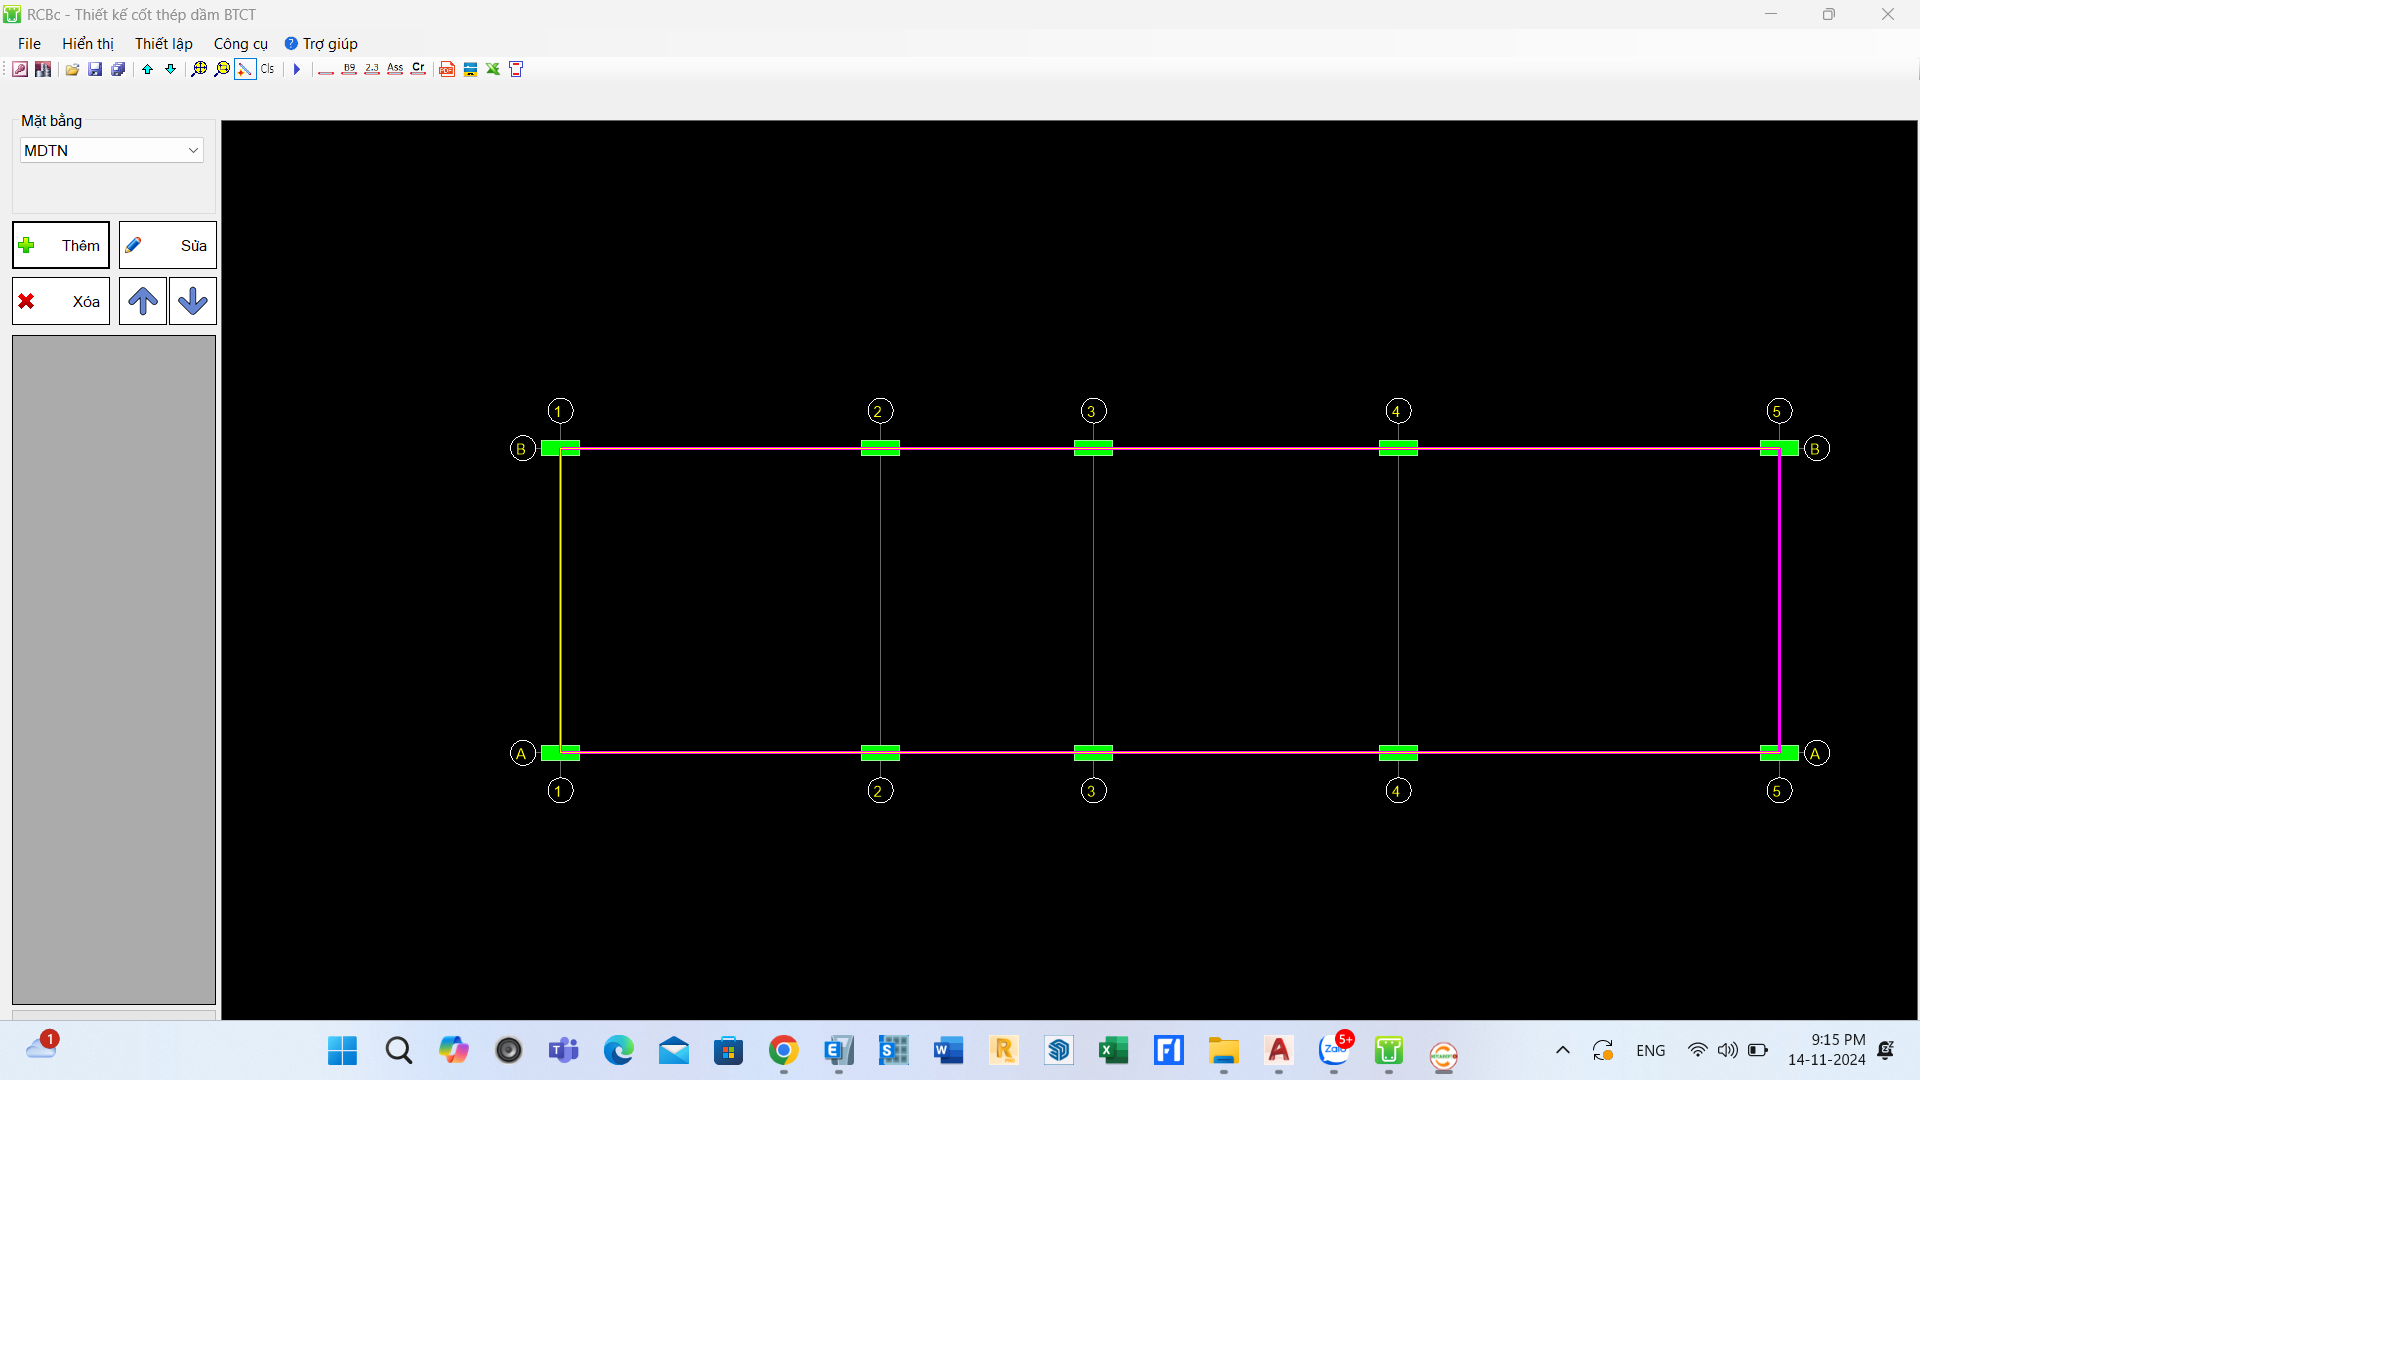Click the PDF export icon
This screenshot has height=1350, width=2400.
(x=447, y=69)
